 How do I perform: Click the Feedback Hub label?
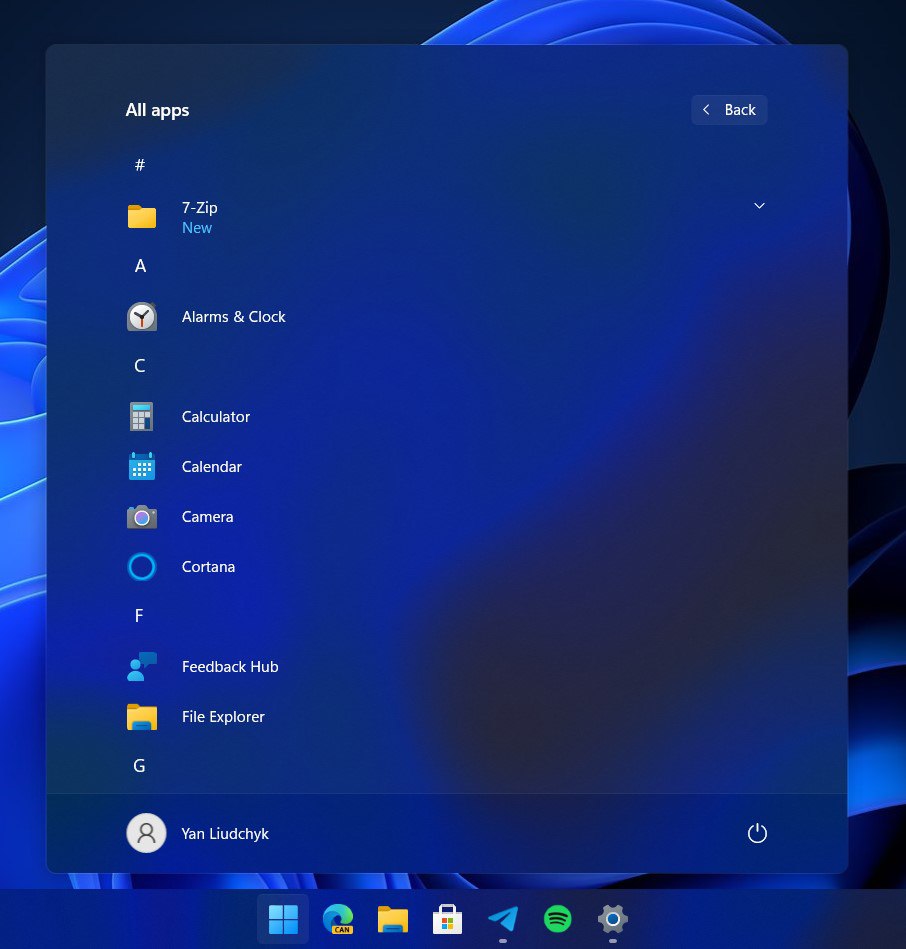point(230,666)
